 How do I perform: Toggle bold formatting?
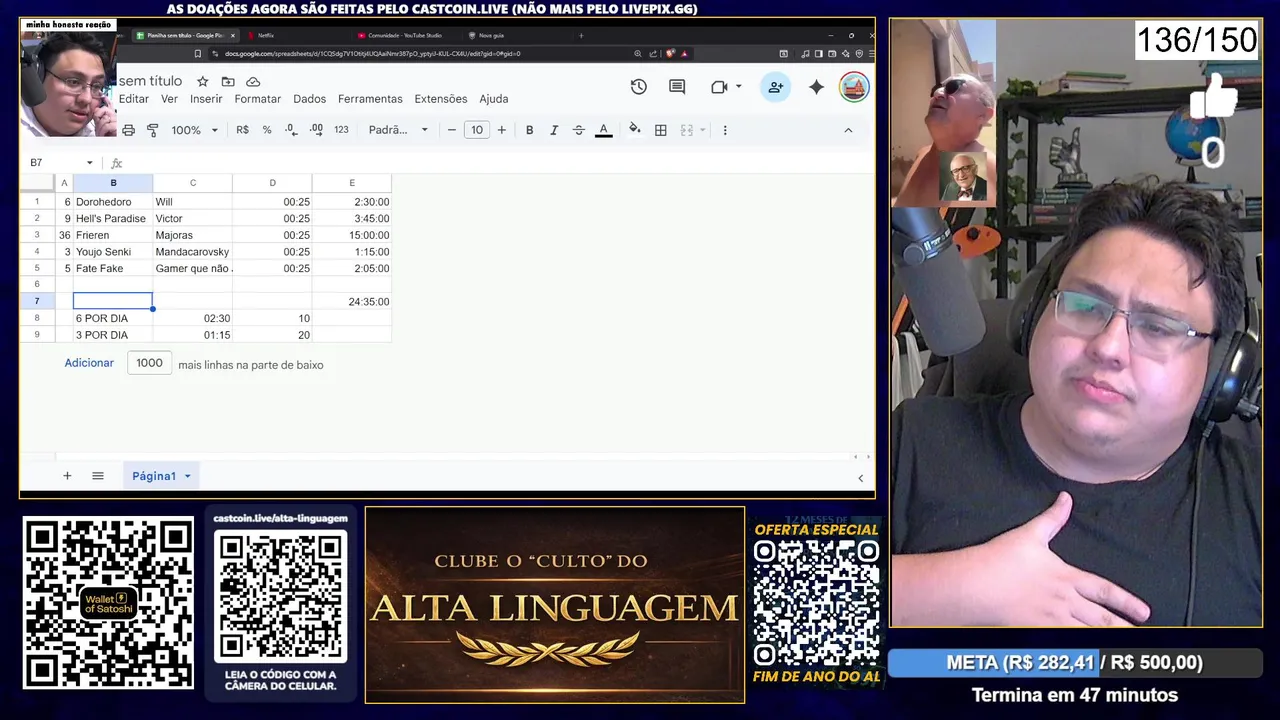(529, 130)
